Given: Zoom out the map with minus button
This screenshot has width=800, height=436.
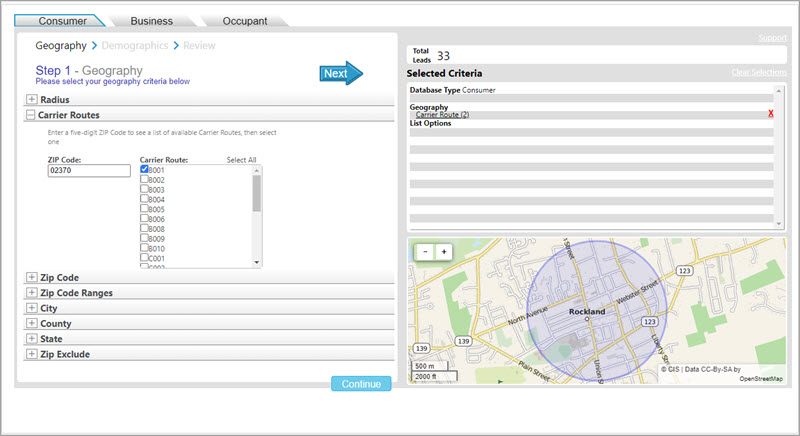Looking at the screenshot, I should point(425,251).
